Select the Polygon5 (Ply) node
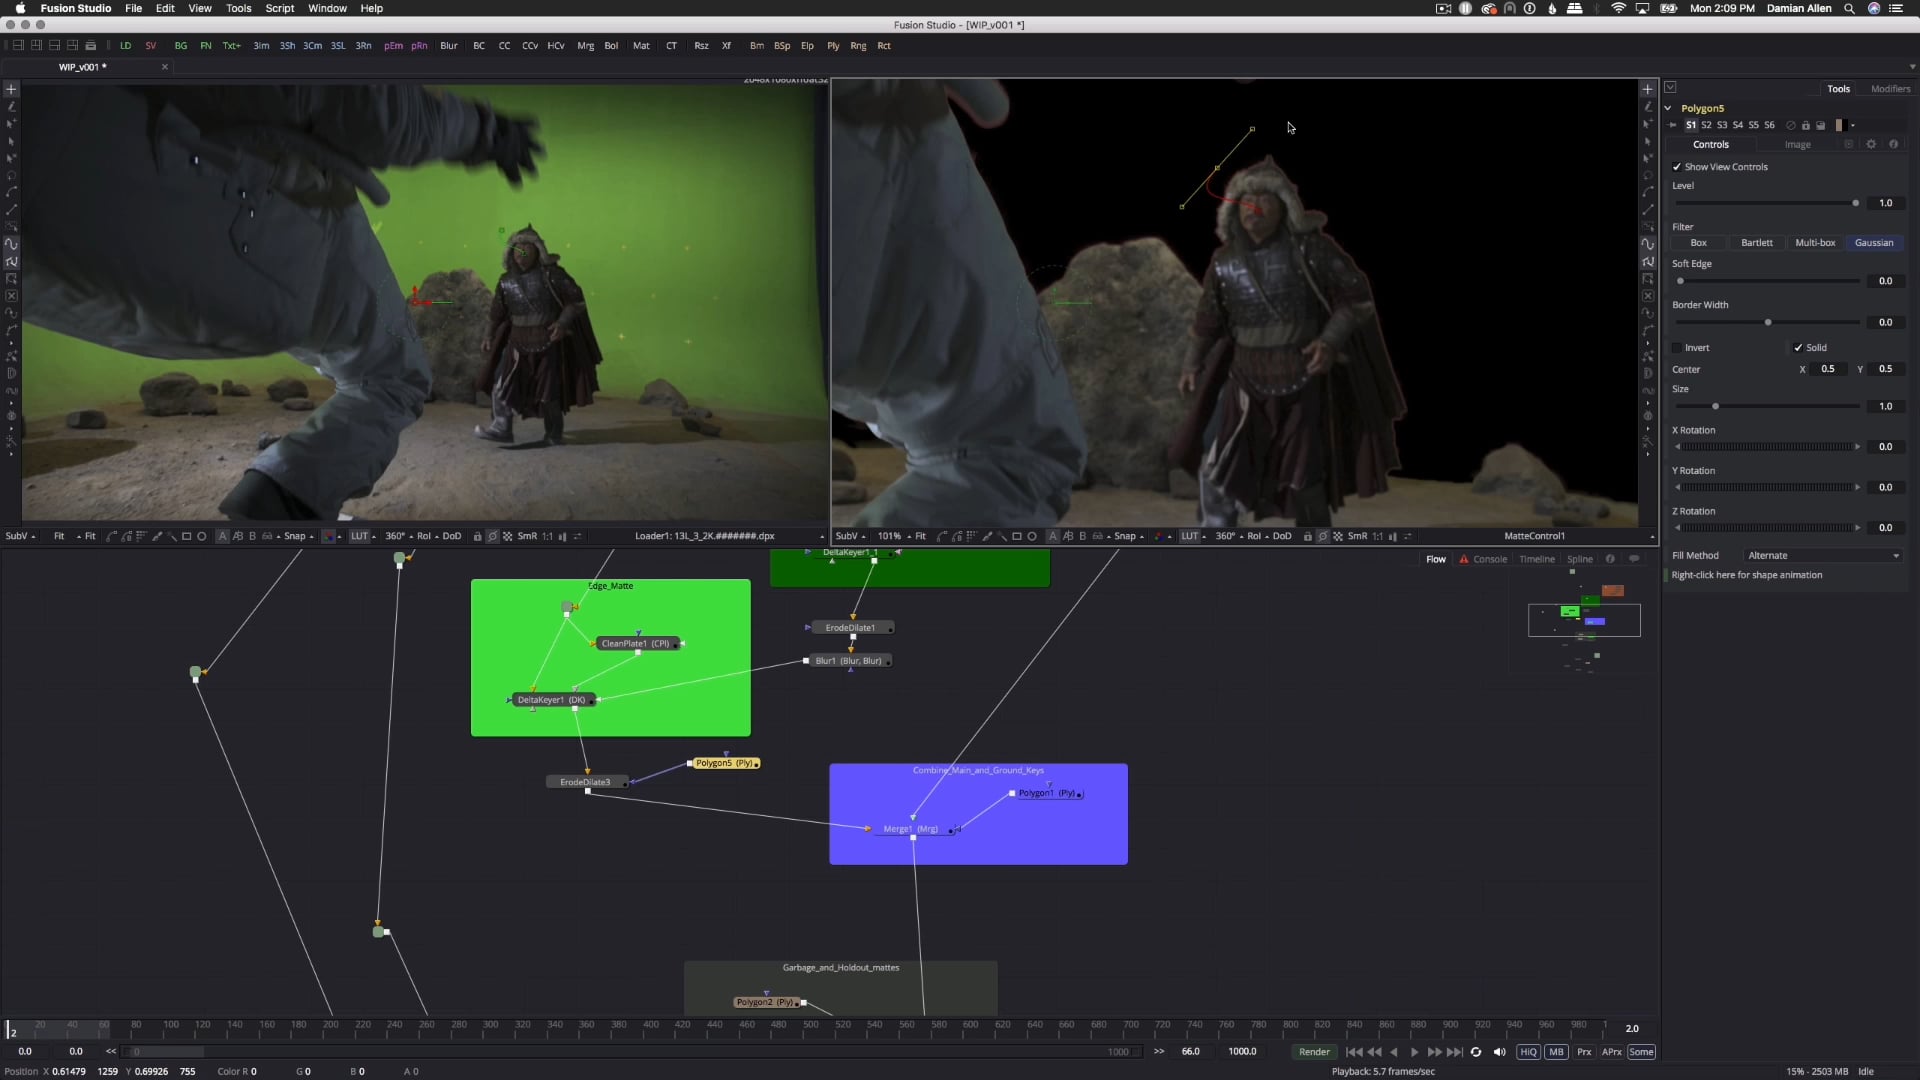 point(725,763)
